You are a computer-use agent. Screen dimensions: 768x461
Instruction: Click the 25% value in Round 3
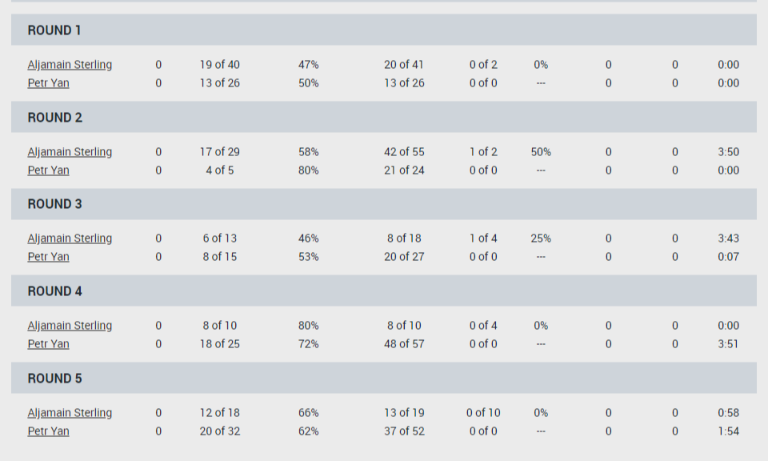[x=541, y=239]
